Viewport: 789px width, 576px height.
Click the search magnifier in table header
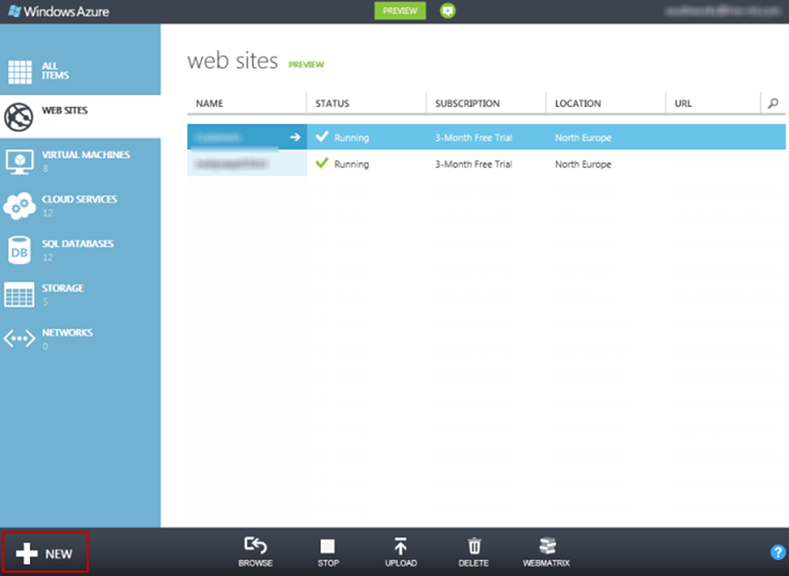[x=773, y=103]
